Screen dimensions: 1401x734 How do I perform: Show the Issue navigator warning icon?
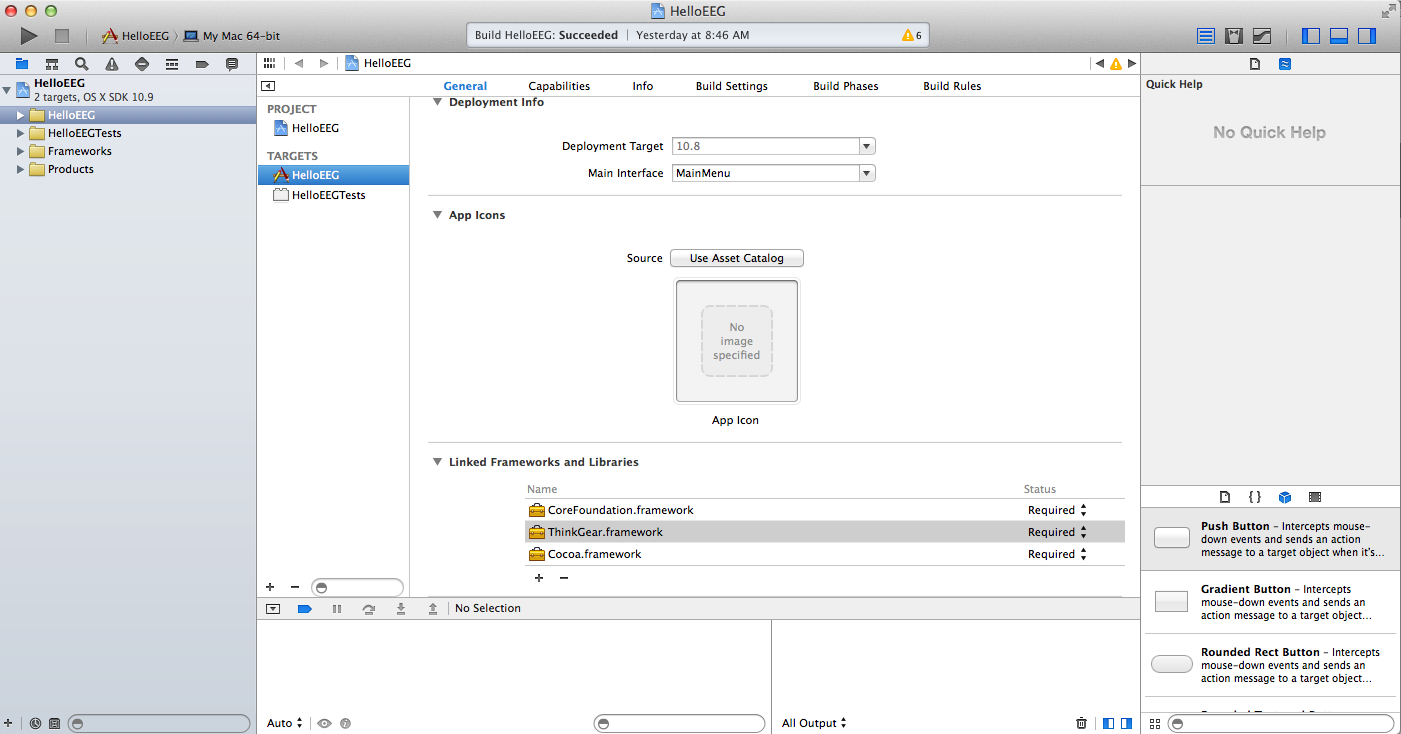pos(111,64)
